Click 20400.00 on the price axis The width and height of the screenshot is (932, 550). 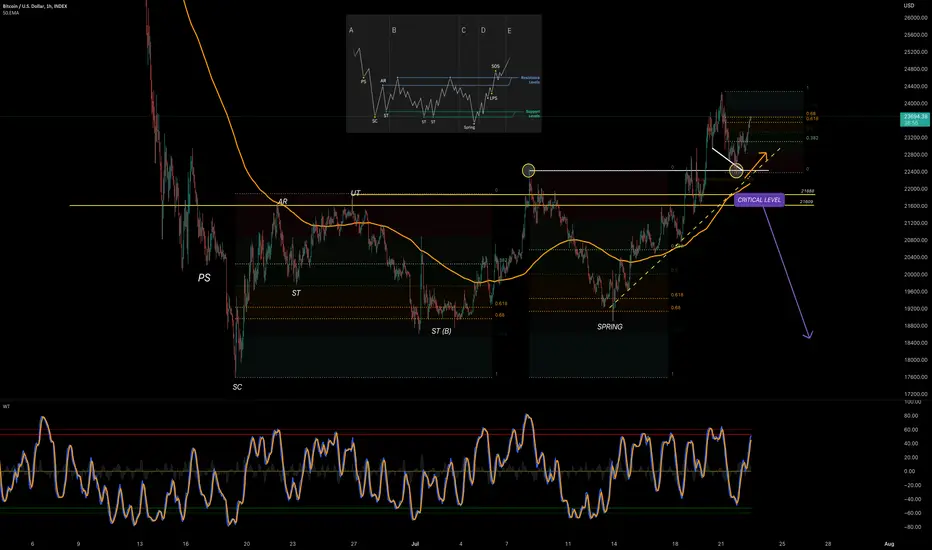pos(916,257)
